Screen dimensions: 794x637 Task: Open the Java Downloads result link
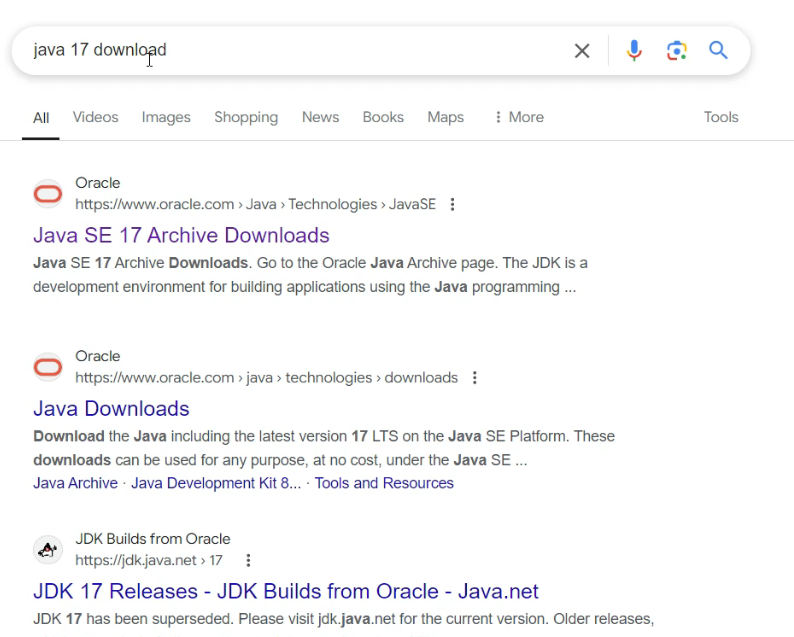click(111, 409)
